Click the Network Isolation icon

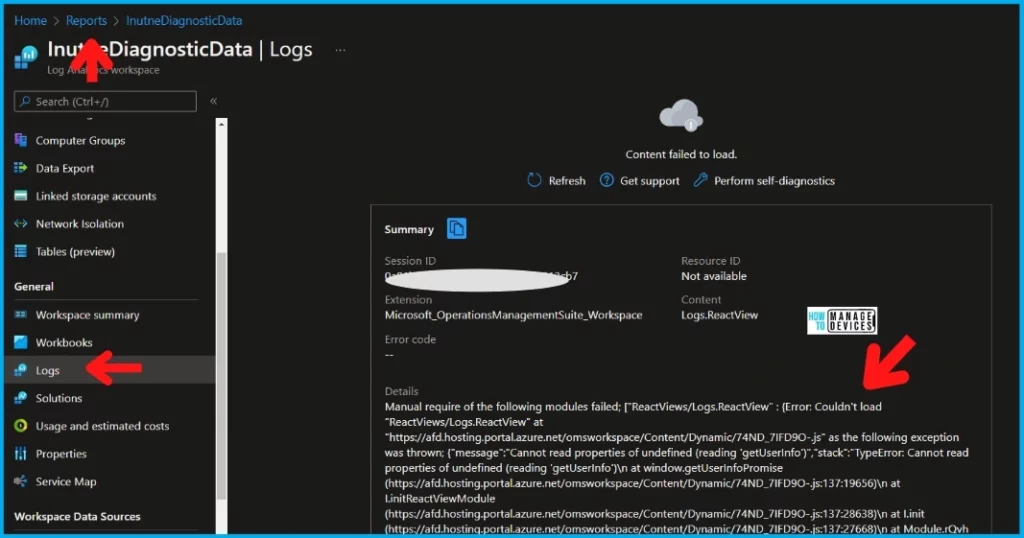(x=21, y=223)
